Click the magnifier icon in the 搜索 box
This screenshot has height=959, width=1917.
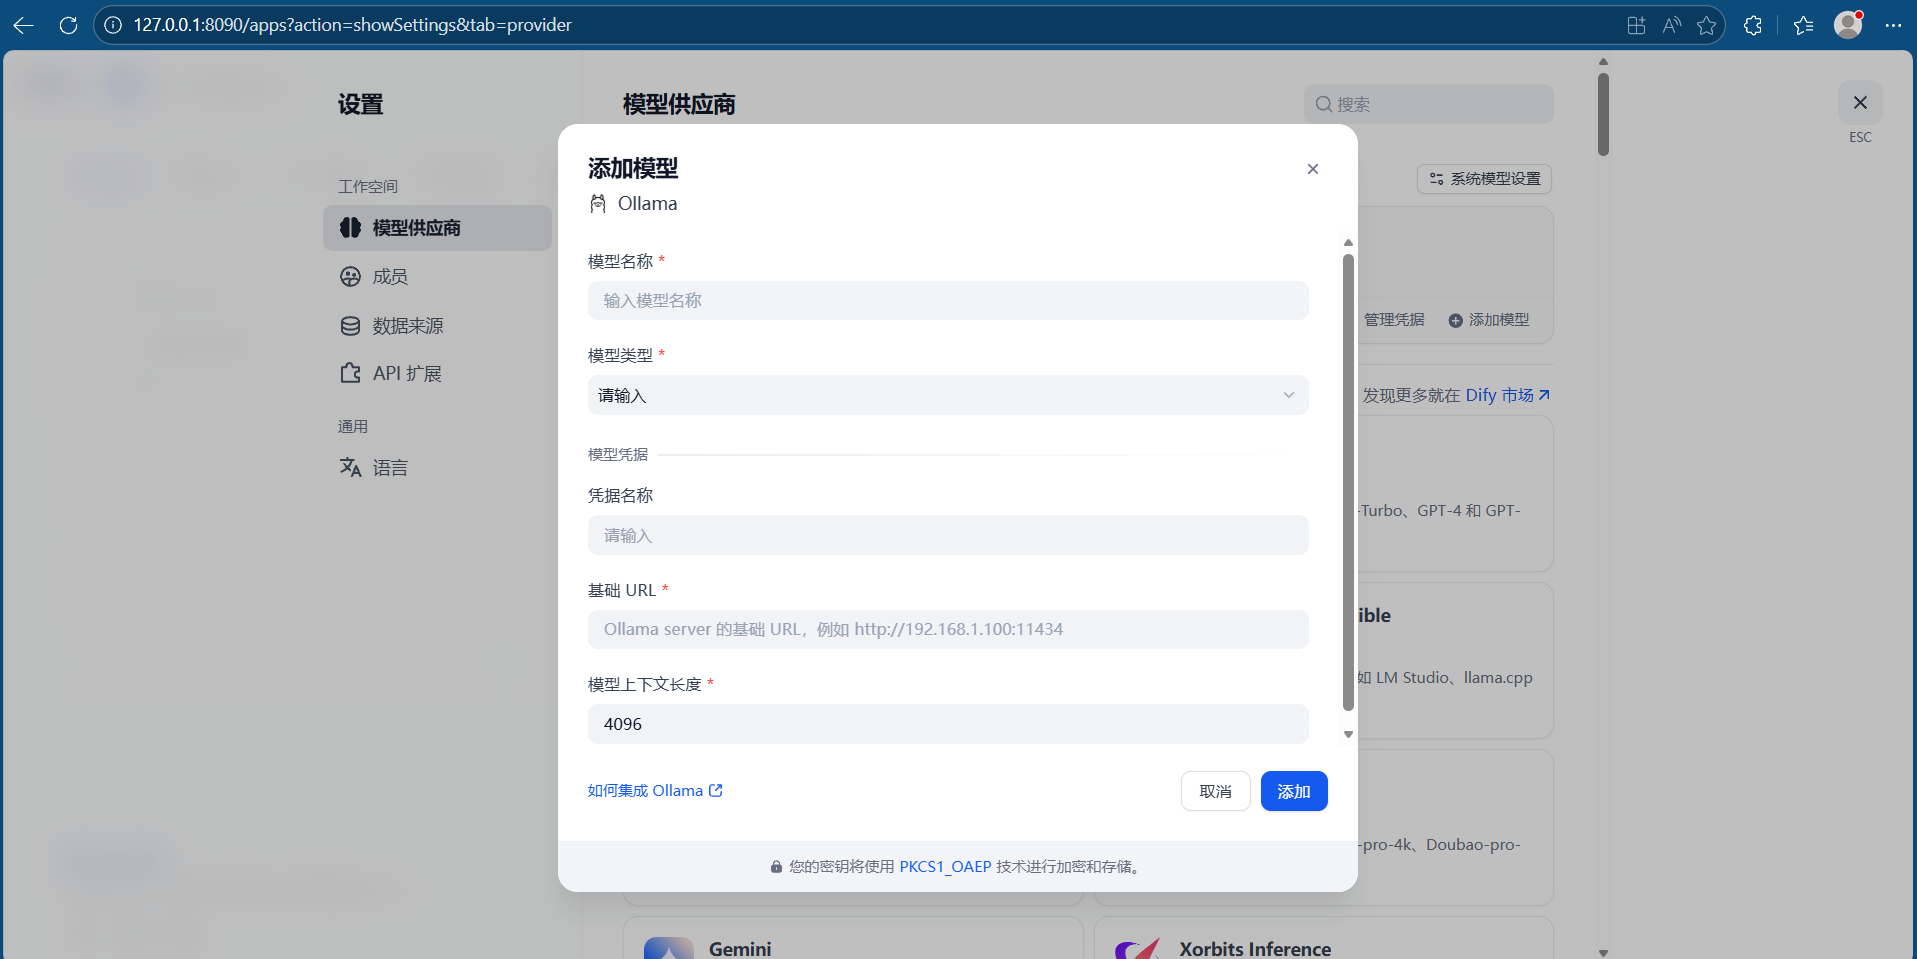(1324, 104)
